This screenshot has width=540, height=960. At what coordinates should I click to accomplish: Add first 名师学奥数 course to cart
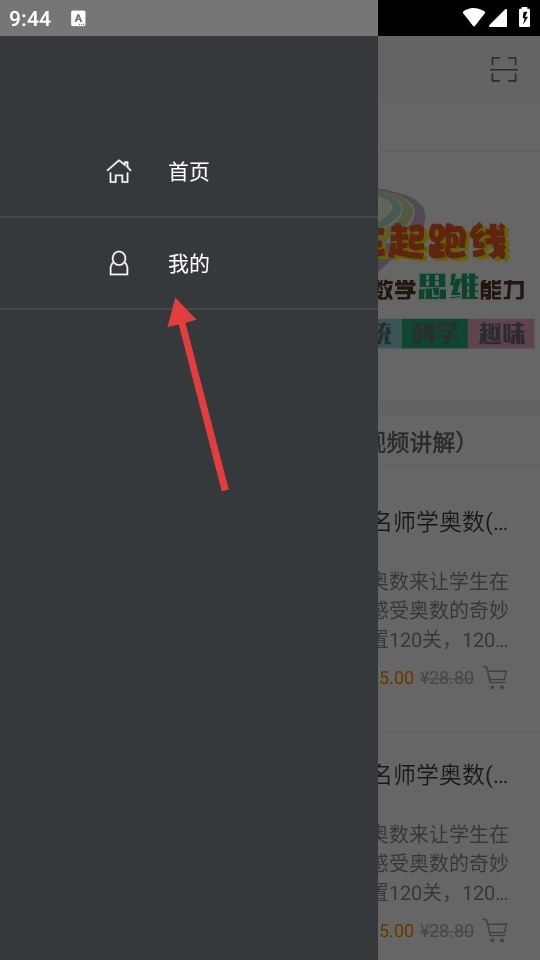(x=495, y=677)
